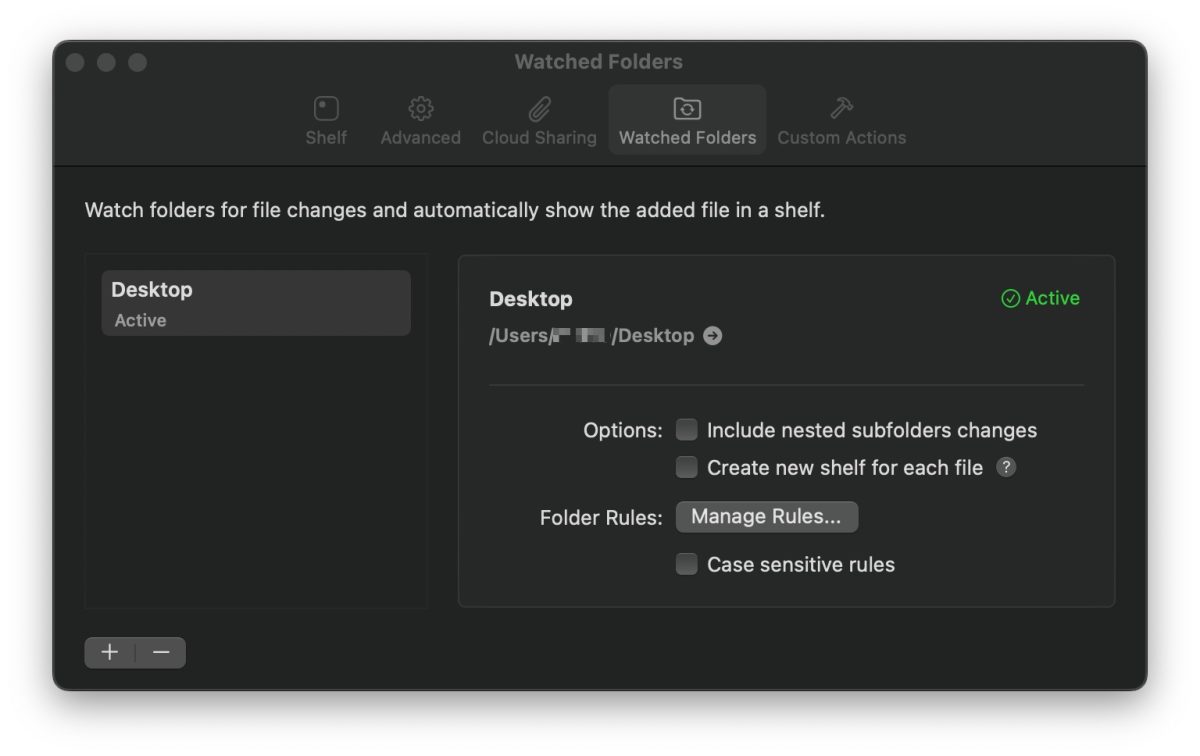Enable Include nested subfolders changes
This screenshot has width=1200, height=756.
686,430
